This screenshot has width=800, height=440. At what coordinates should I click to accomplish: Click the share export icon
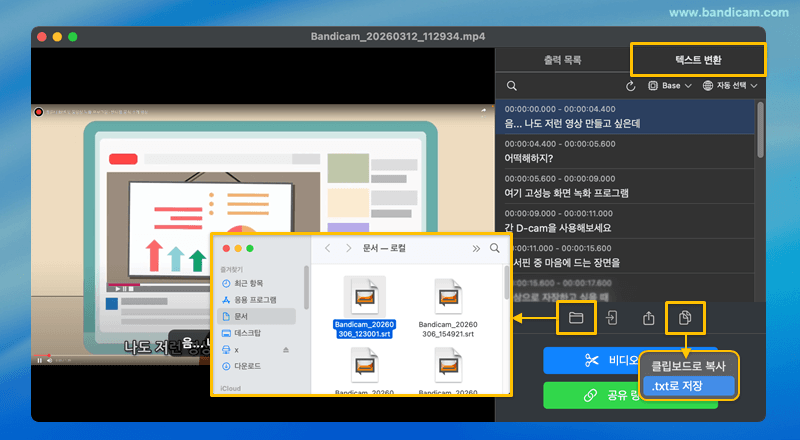coord(648,318)
